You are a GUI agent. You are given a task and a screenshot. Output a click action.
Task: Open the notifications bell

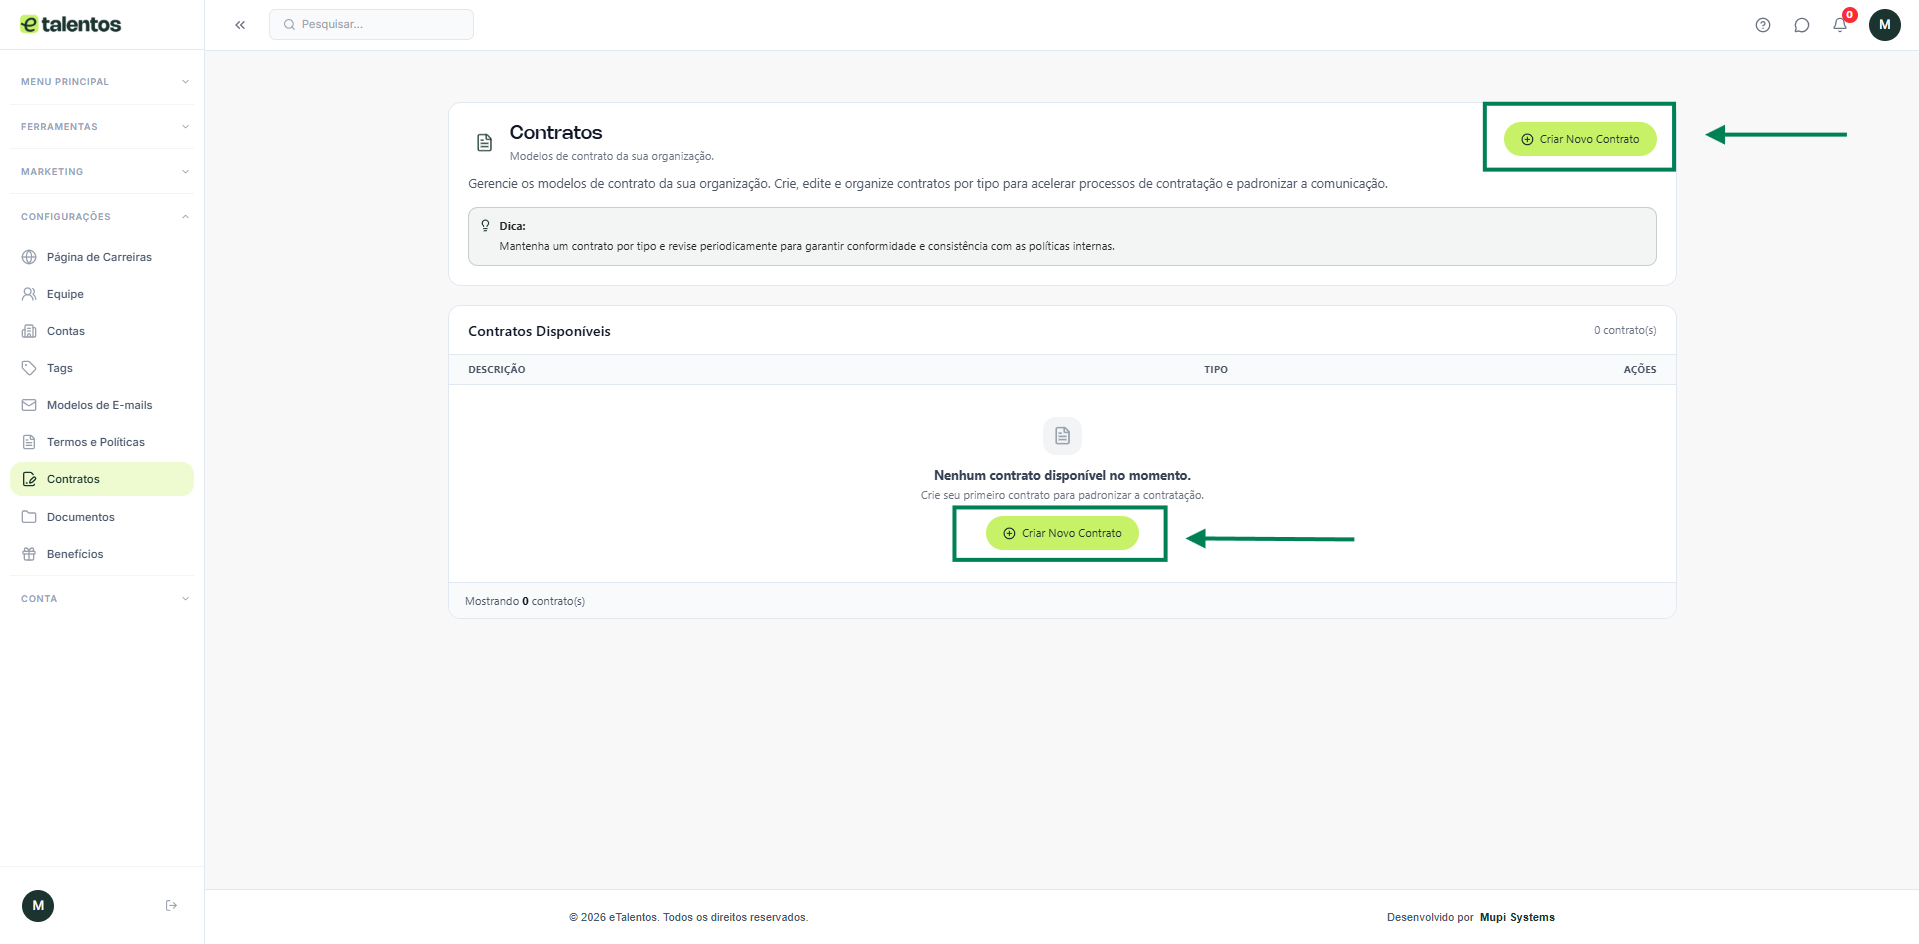[x=1839, y=25]
